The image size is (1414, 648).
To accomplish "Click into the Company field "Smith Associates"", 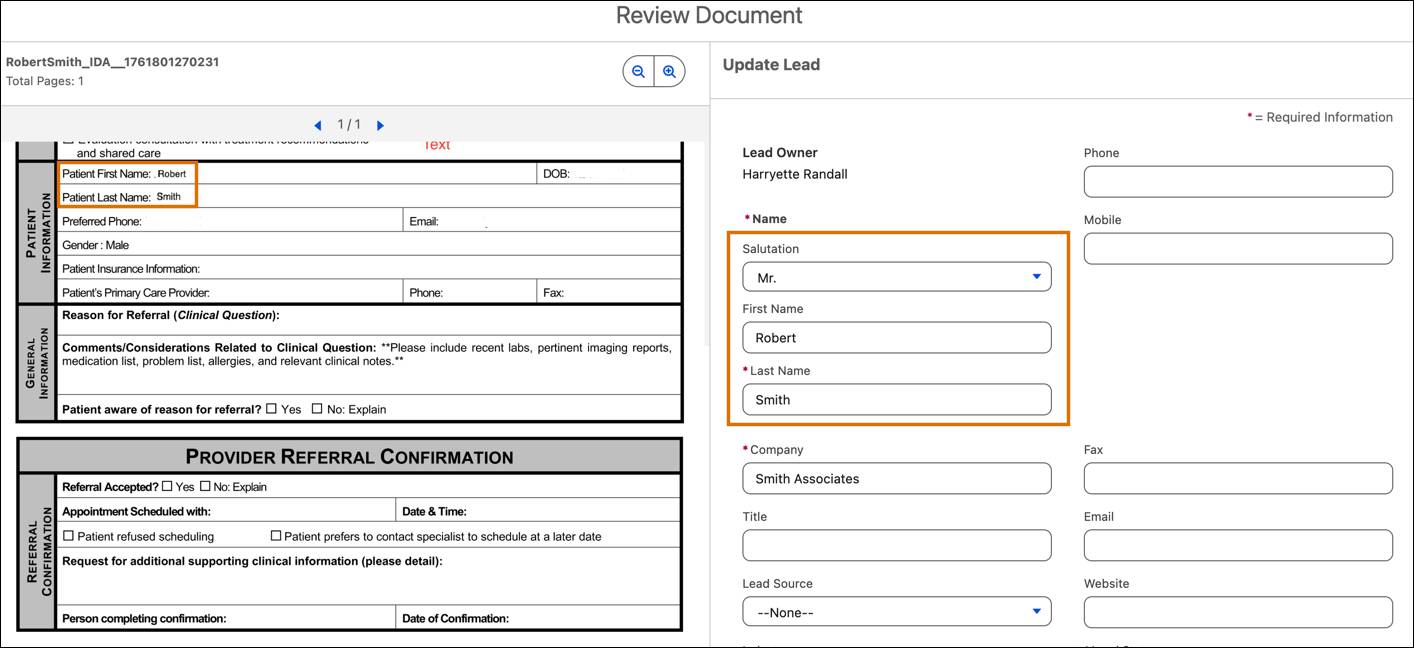I will (896, 478).
